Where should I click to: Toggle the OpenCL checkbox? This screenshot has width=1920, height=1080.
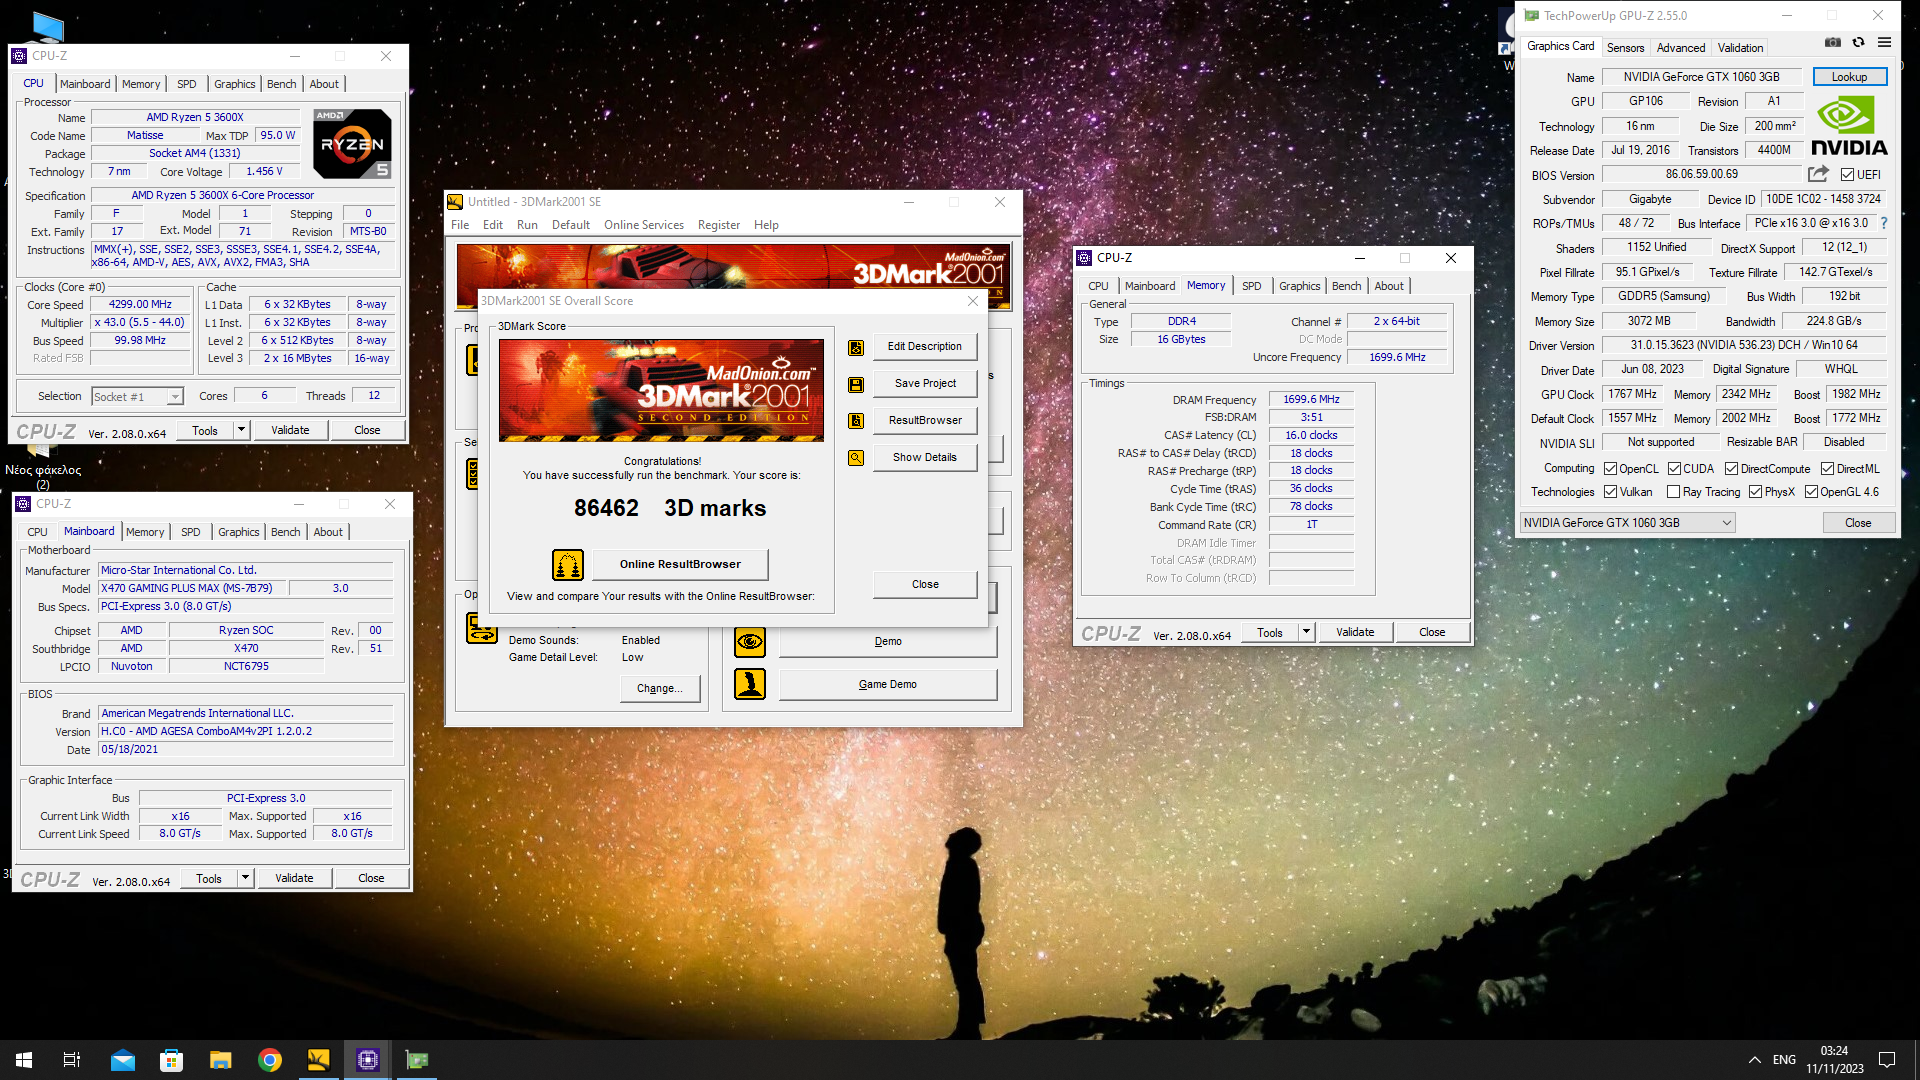[x=1610, y=469]
